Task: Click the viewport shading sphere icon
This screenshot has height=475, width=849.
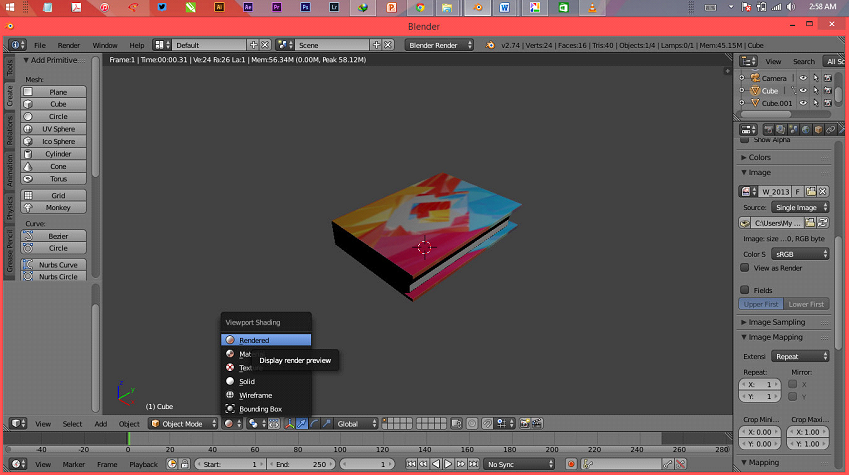Action: [x=230, y=424]
